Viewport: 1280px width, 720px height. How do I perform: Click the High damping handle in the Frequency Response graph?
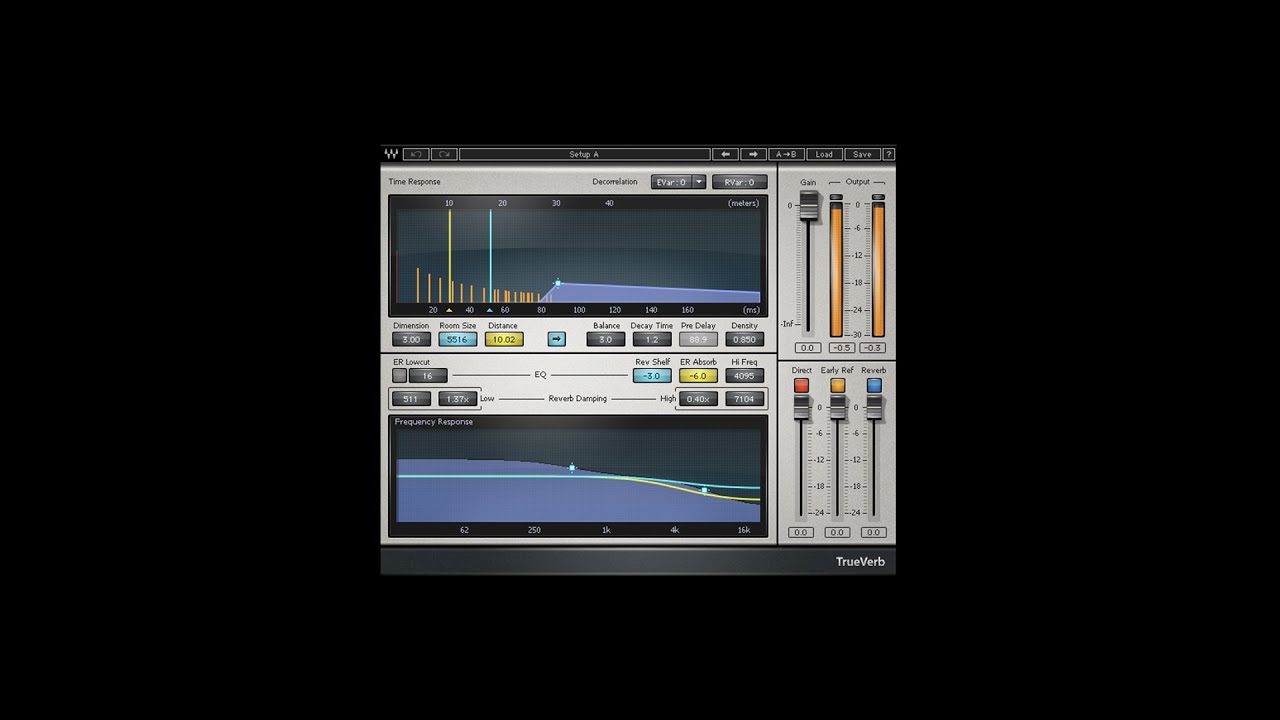[705, 490]
